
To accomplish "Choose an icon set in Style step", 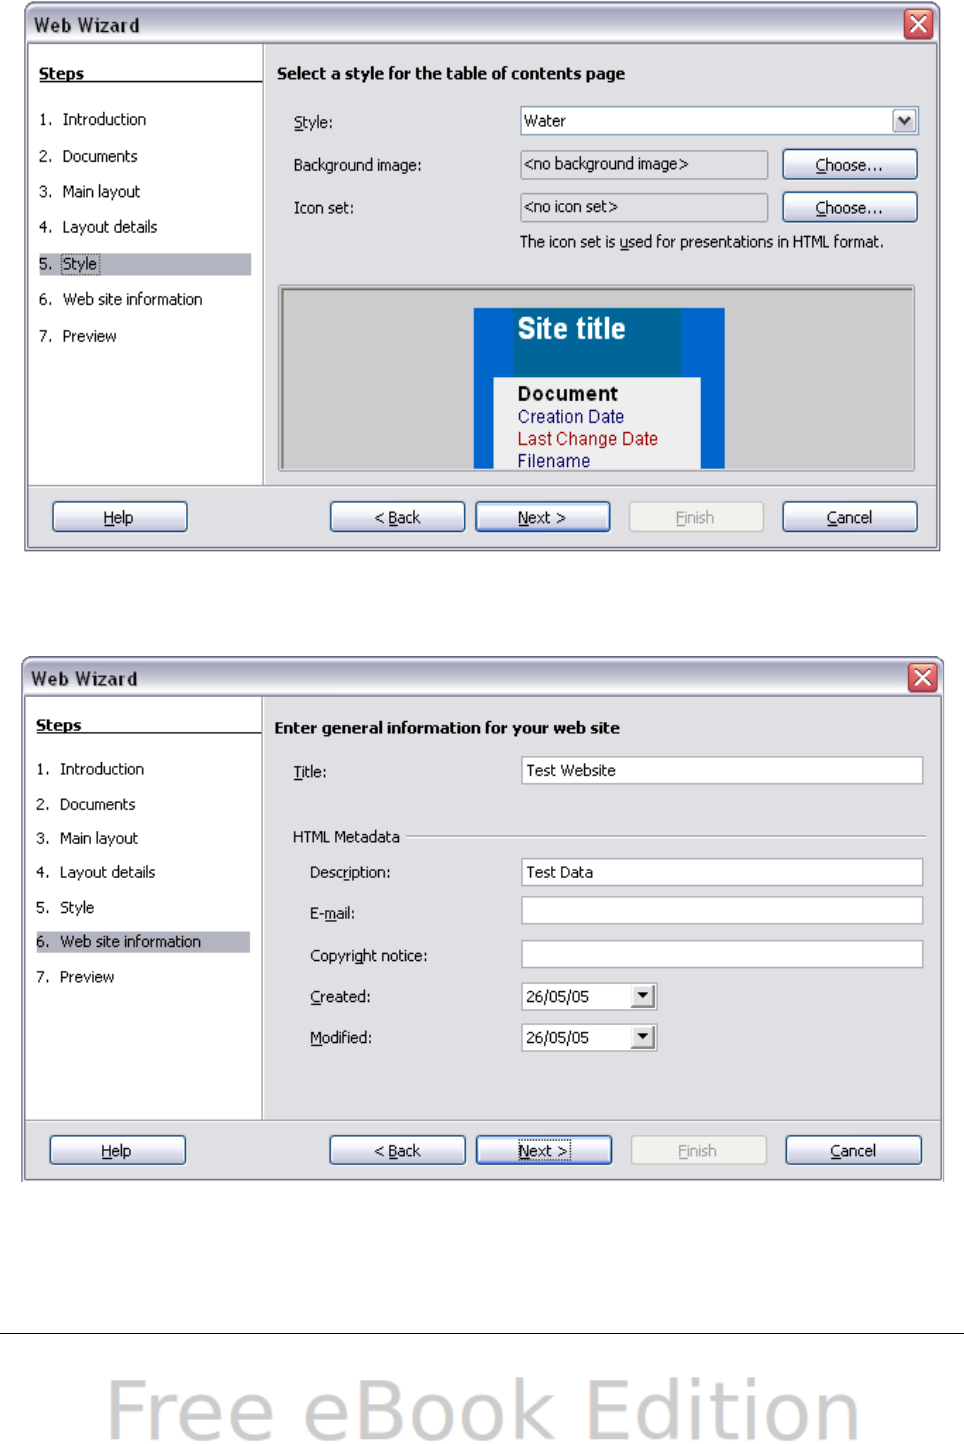I will tap(849, 208).
